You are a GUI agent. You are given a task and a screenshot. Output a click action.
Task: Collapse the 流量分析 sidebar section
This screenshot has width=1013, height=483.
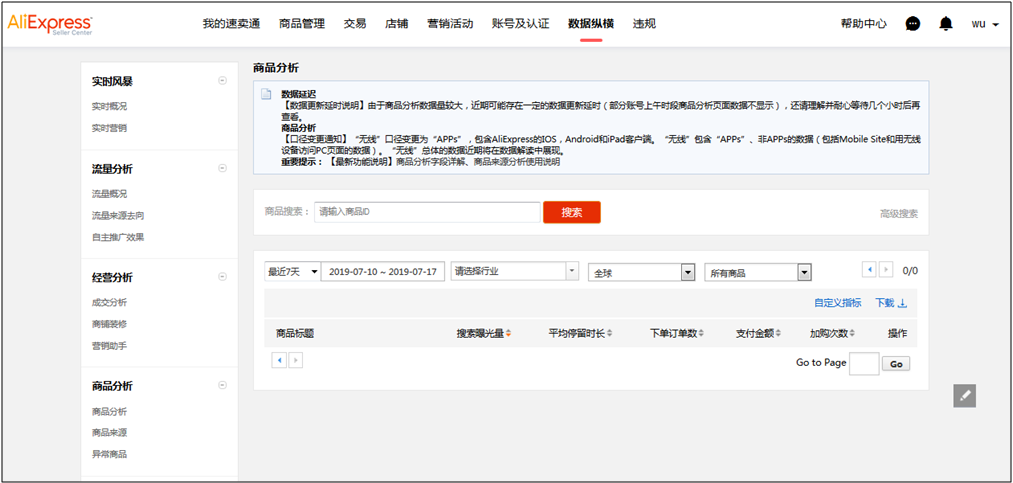click(222, 169)
